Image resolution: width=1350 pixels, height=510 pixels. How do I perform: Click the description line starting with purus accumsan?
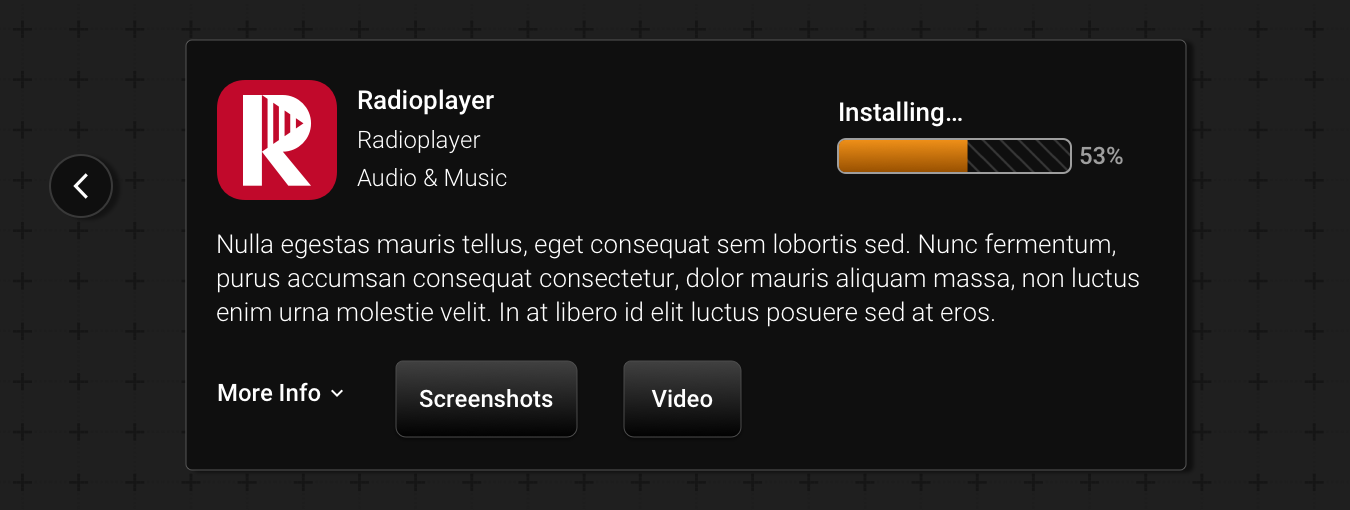(678, 279)
